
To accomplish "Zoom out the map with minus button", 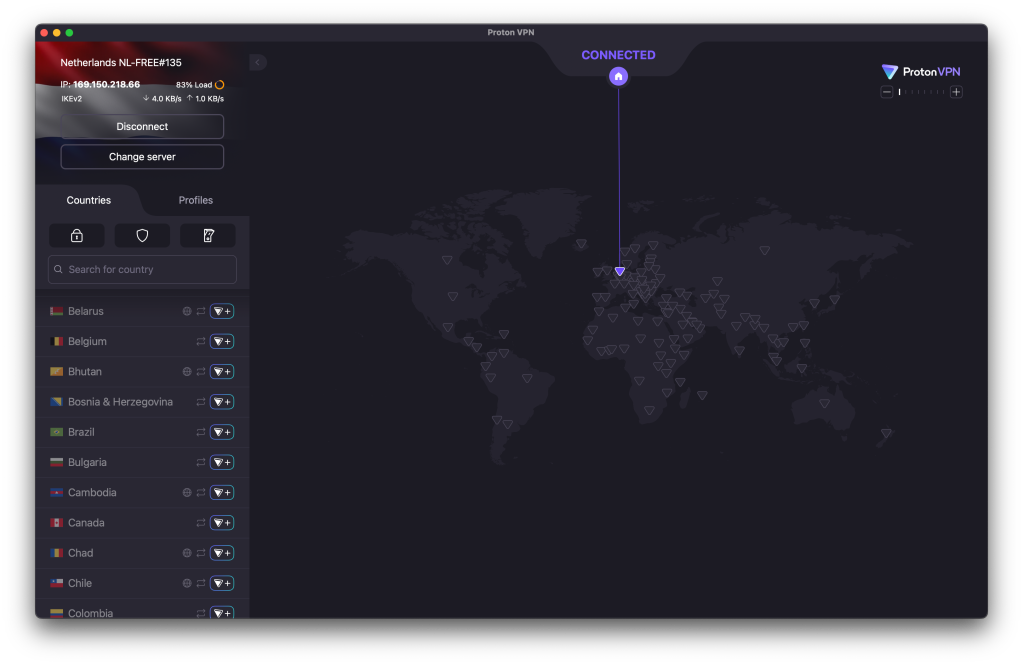I will [x=886, y=92].
